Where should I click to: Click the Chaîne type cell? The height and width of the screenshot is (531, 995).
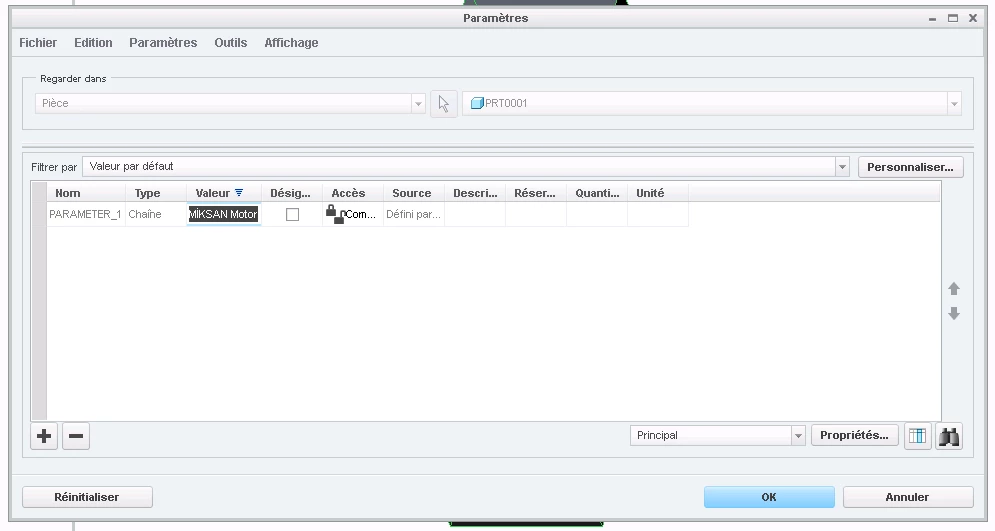pyautogui.click(x=155, y=214)
